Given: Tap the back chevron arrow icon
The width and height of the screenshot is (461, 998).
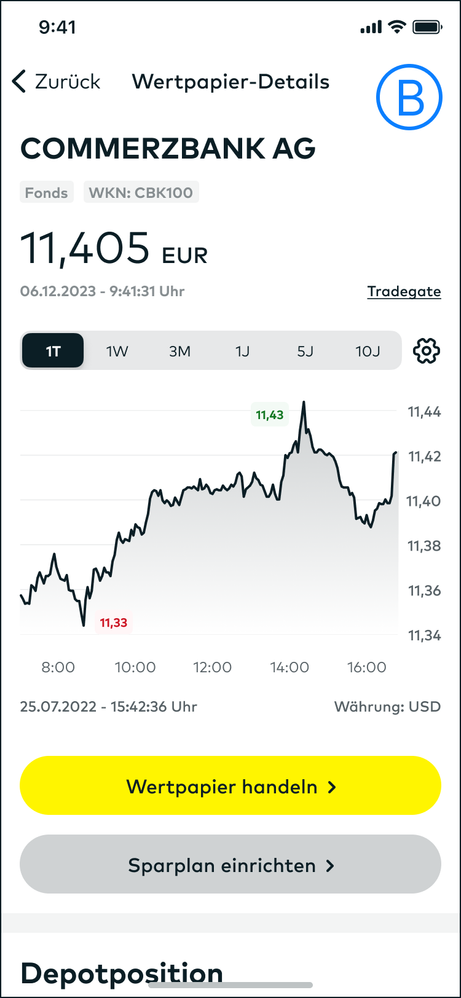Looking at the screenshot, I should [x=19, y=82].
